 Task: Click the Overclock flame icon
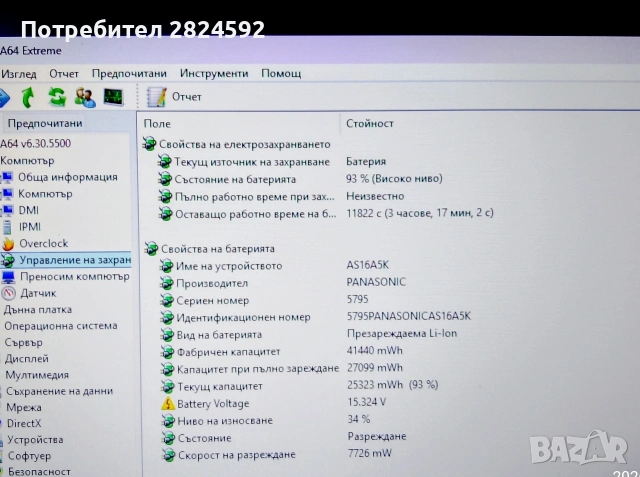[x=8, y=244]
